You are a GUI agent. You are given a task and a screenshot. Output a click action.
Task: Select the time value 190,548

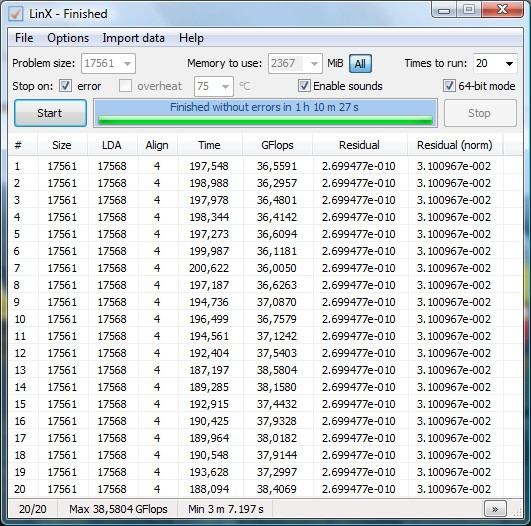209,455
